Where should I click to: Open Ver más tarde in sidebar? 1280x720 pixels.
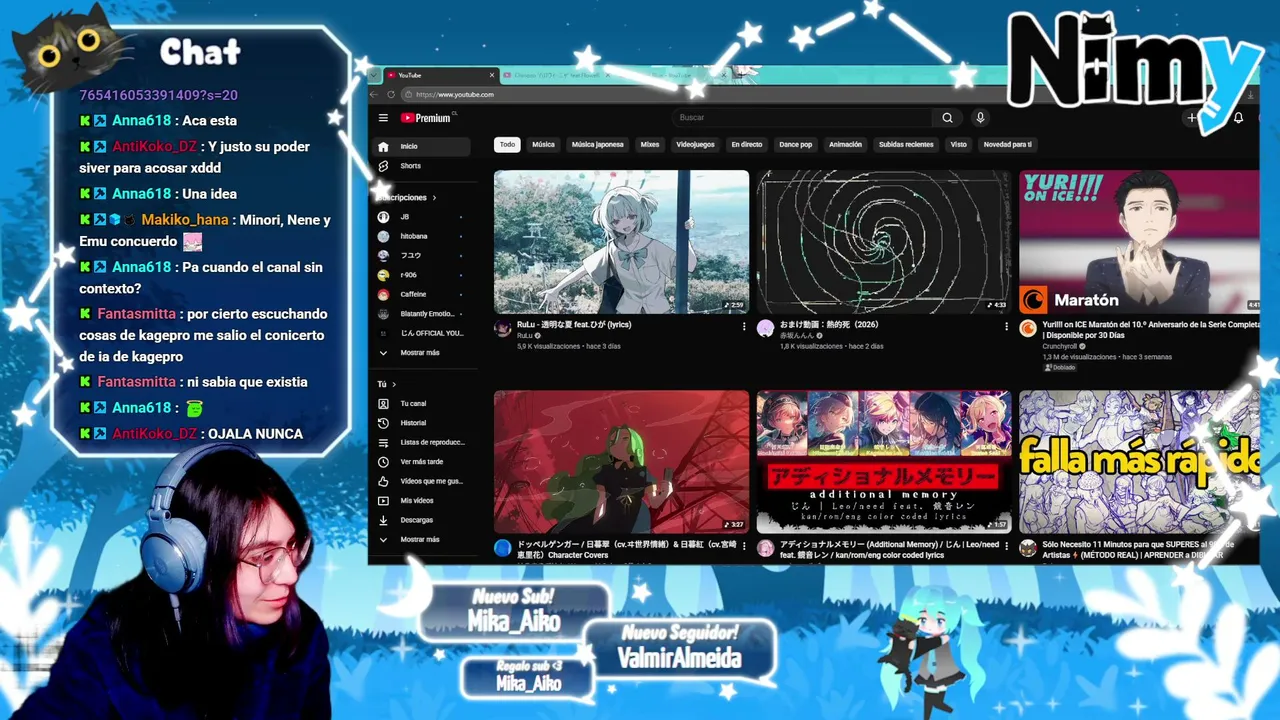pyautogui.click(x=422, y=462)
